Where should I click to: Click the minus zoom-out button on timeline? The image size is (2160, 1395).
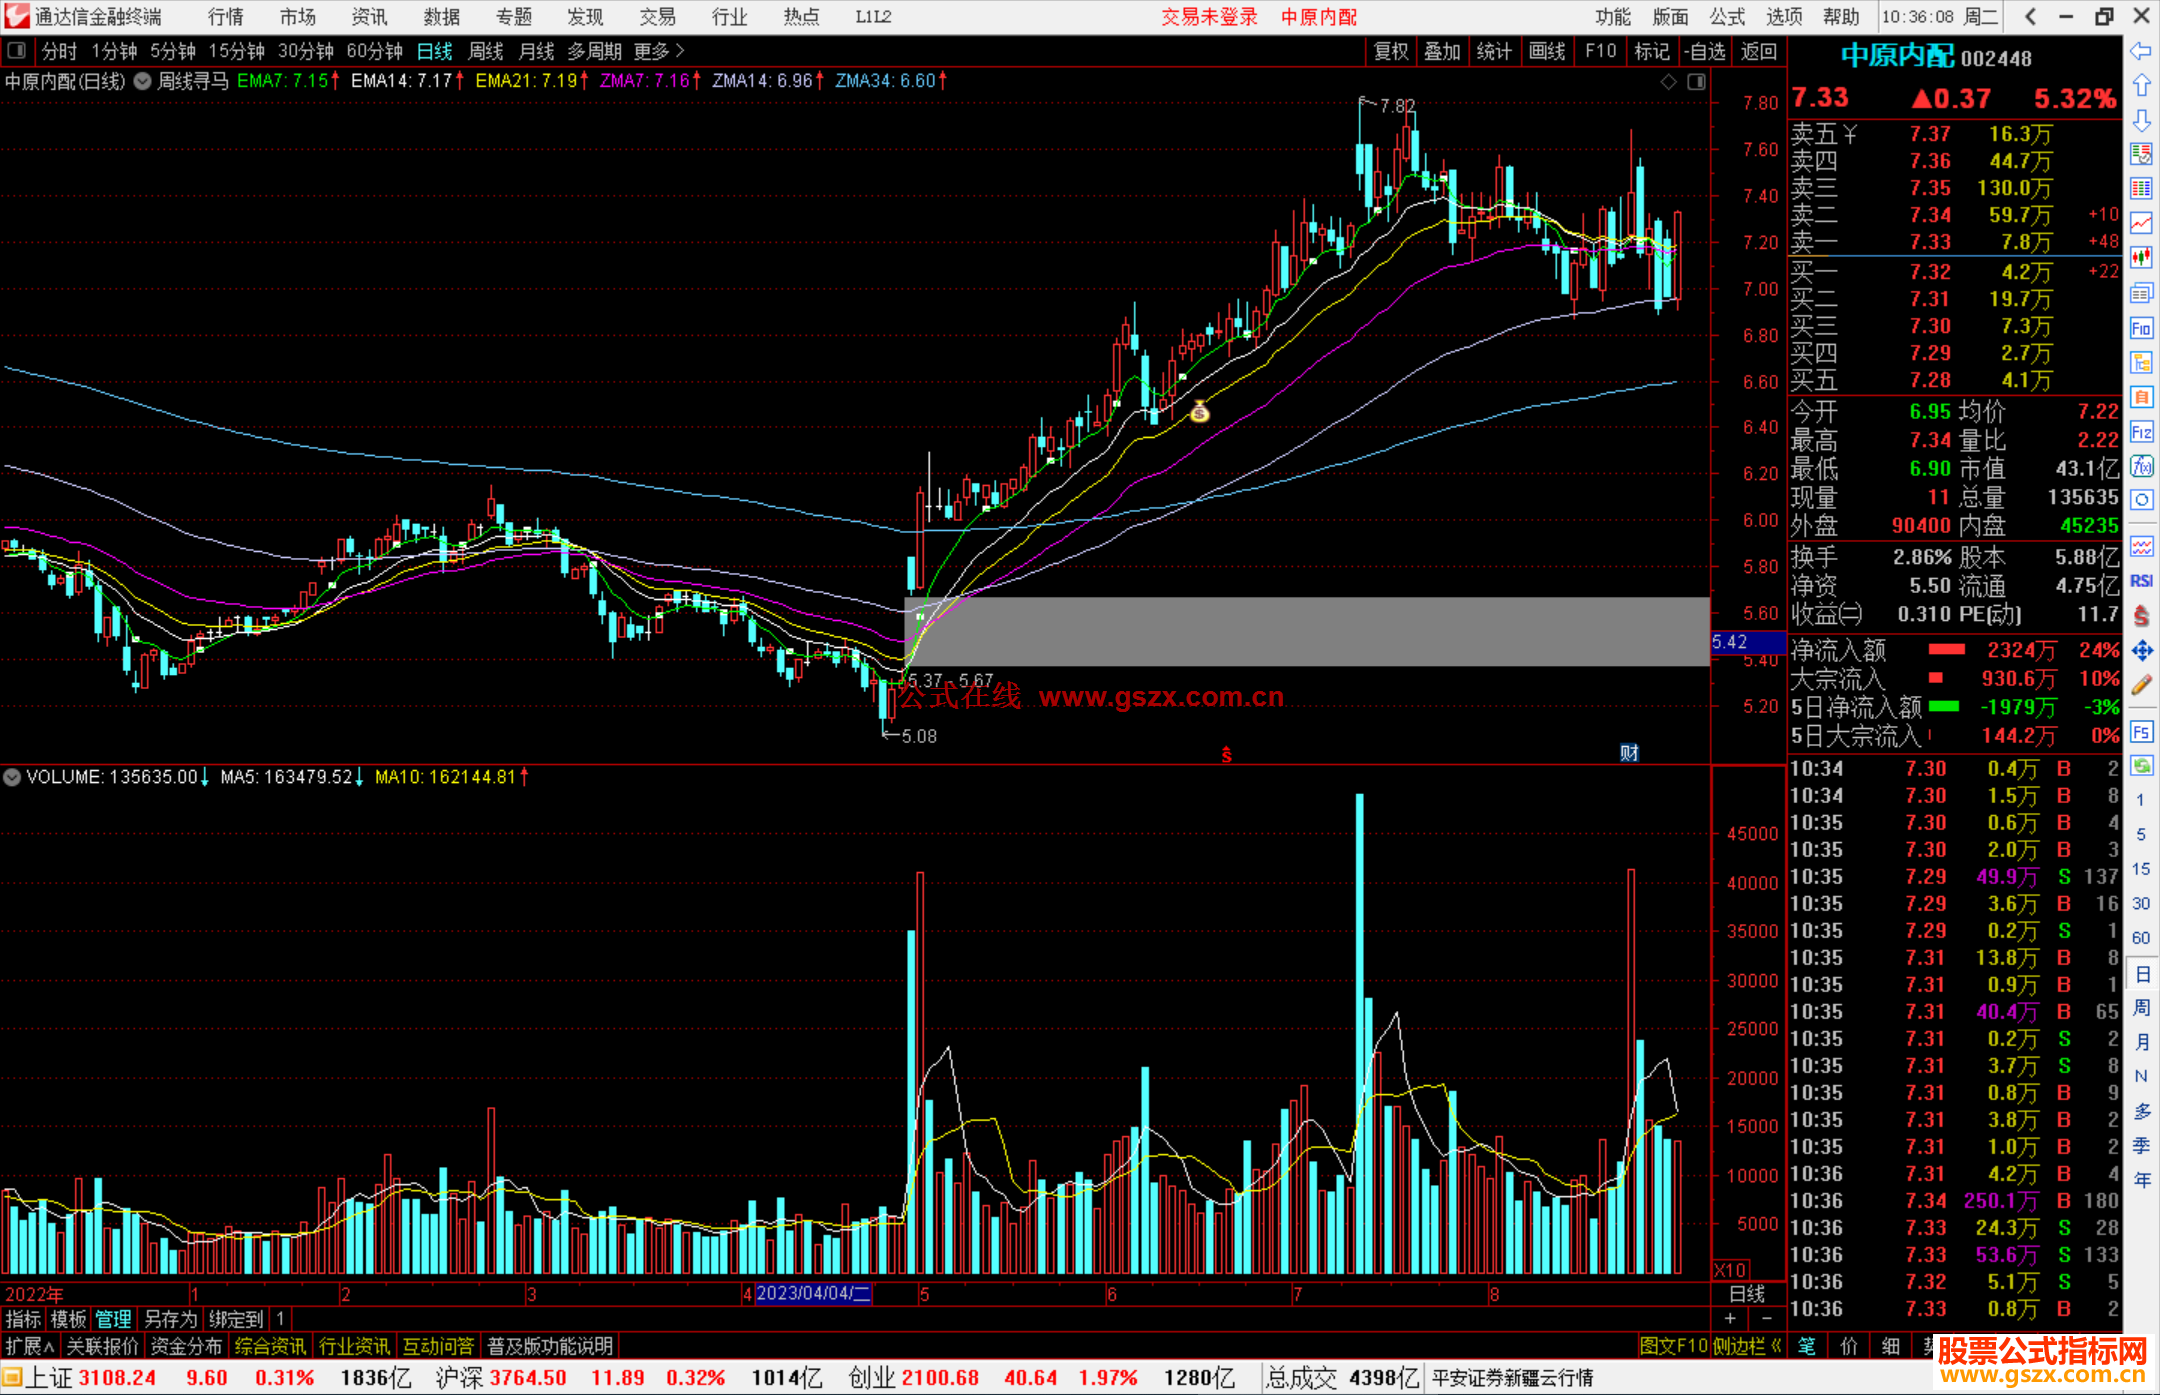(x=1767, y=1319)
